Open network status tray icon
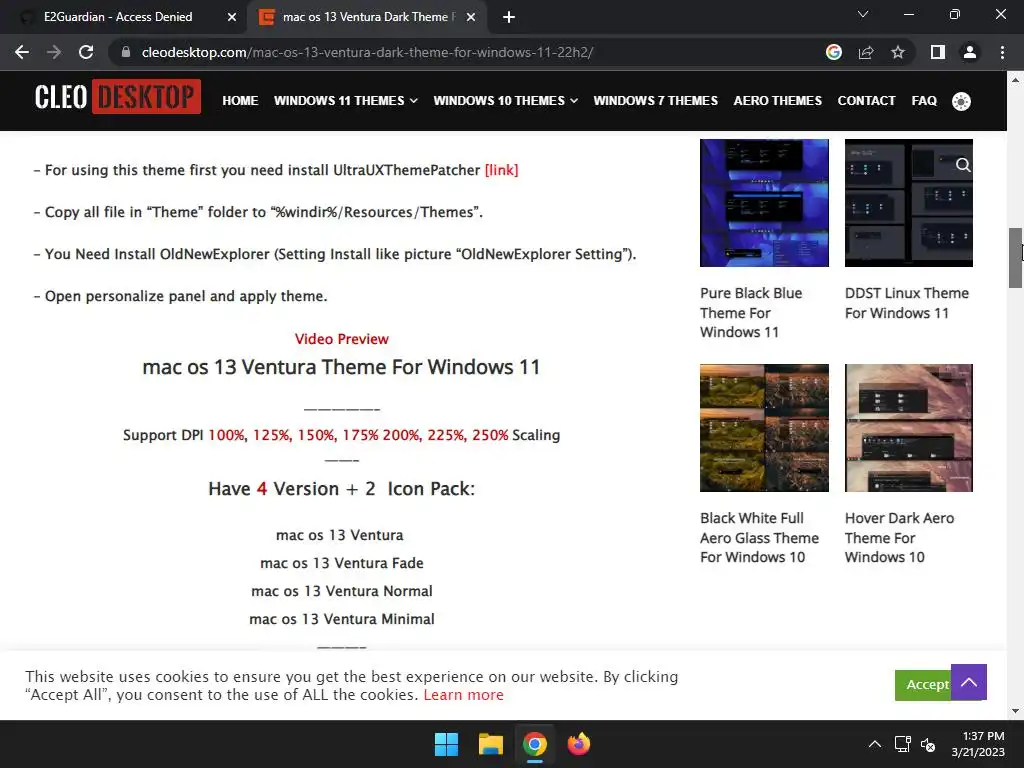The height and width of the screenshot is (768, 1024). (903, 744)
